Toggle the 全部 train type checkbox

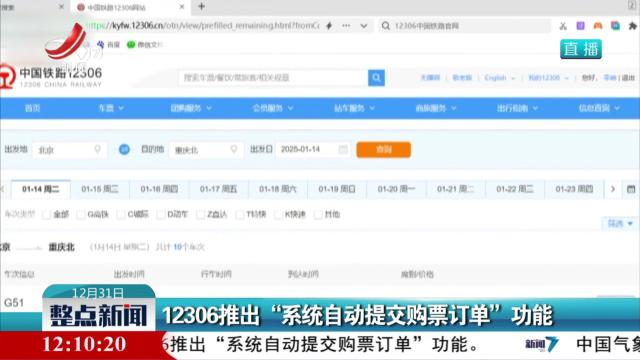click(x=47, y=214)
